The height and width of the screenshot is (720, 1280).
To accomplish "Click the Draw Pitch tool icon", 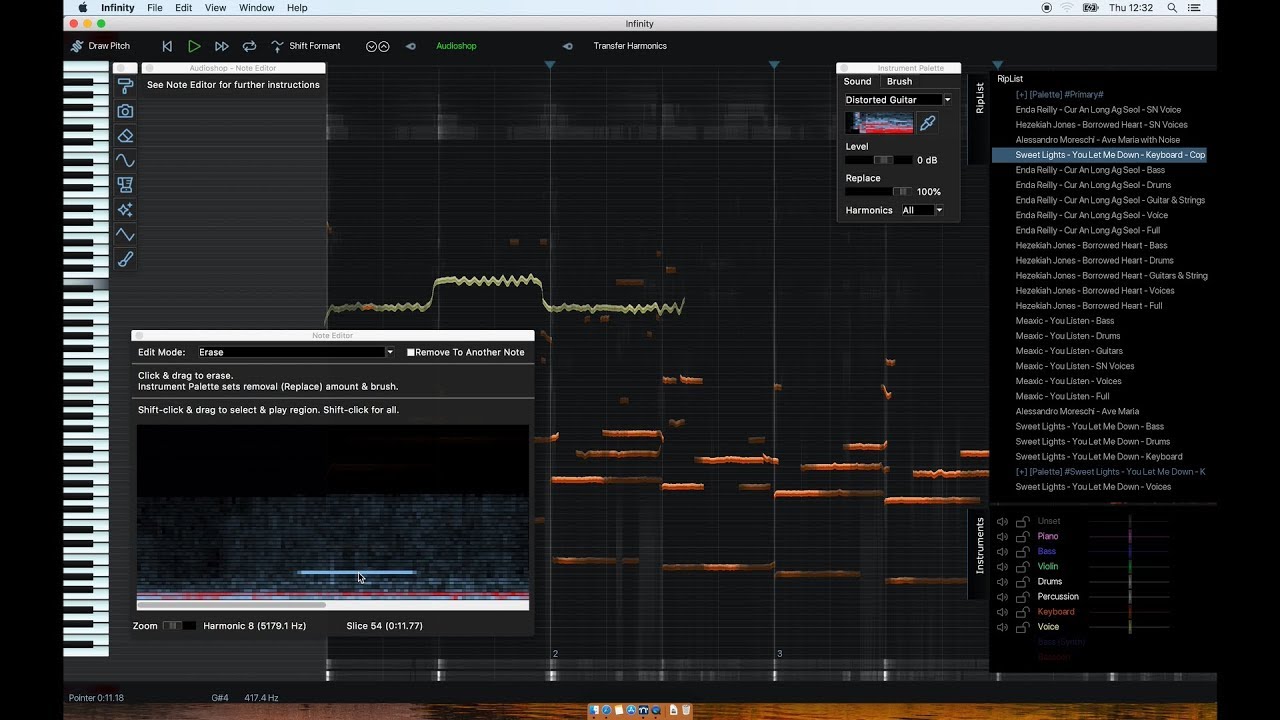I will [x=77, y=46].
